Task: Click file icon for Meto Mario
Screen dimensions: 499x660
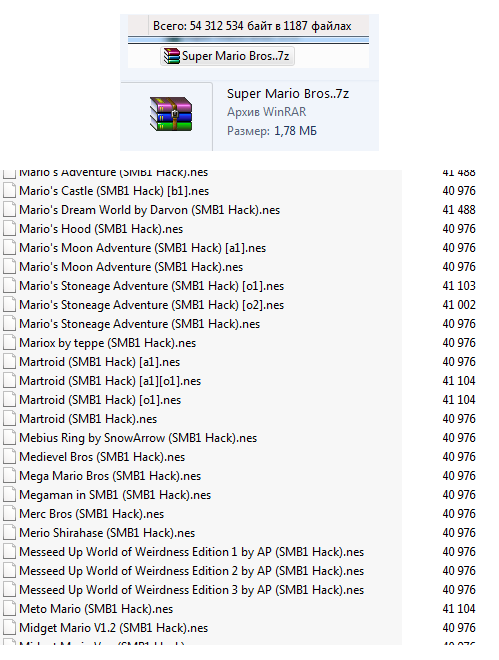Action: (9, 609)
